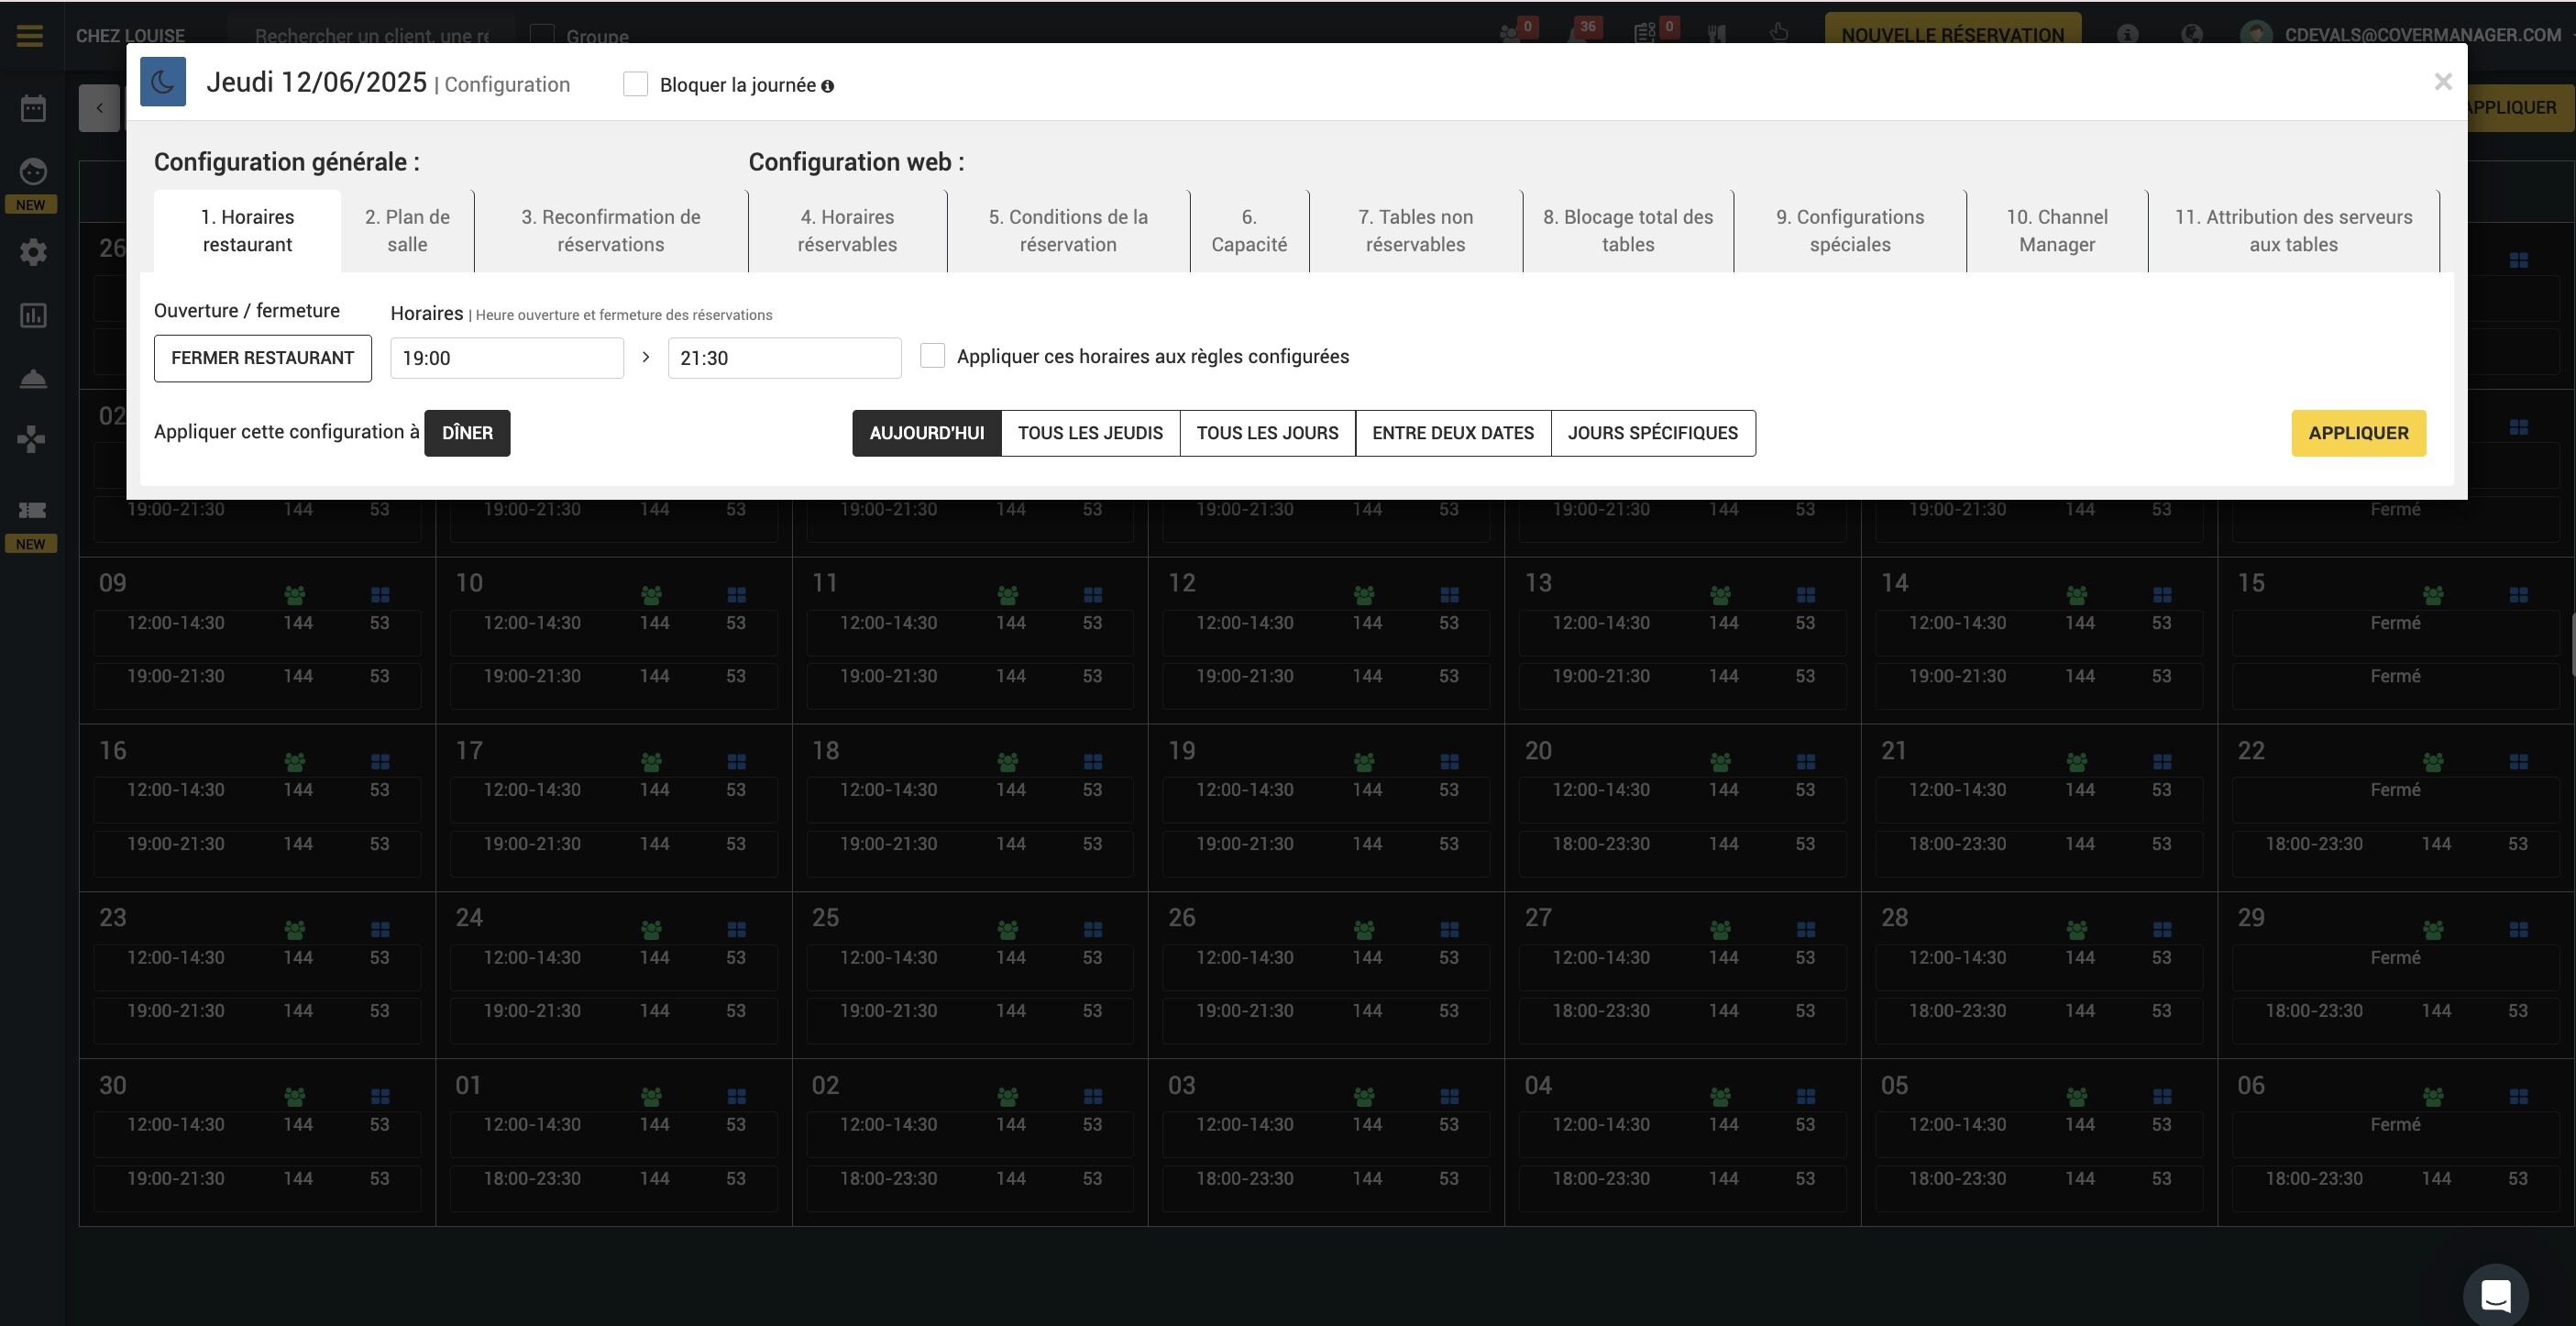Image resolution: width=2576 pixels, height=1326 pixels.
Task: Switch to the 6. Capacité tab
Action: pyautogui.click(x=1248, y=231)
